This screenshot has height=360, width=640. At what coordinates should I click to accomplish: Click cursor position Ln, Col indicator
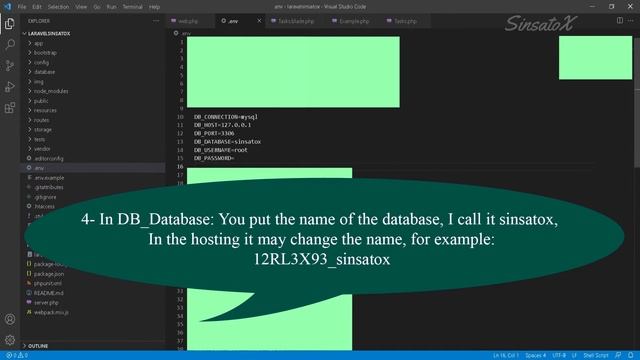click(x=506, y=356)
